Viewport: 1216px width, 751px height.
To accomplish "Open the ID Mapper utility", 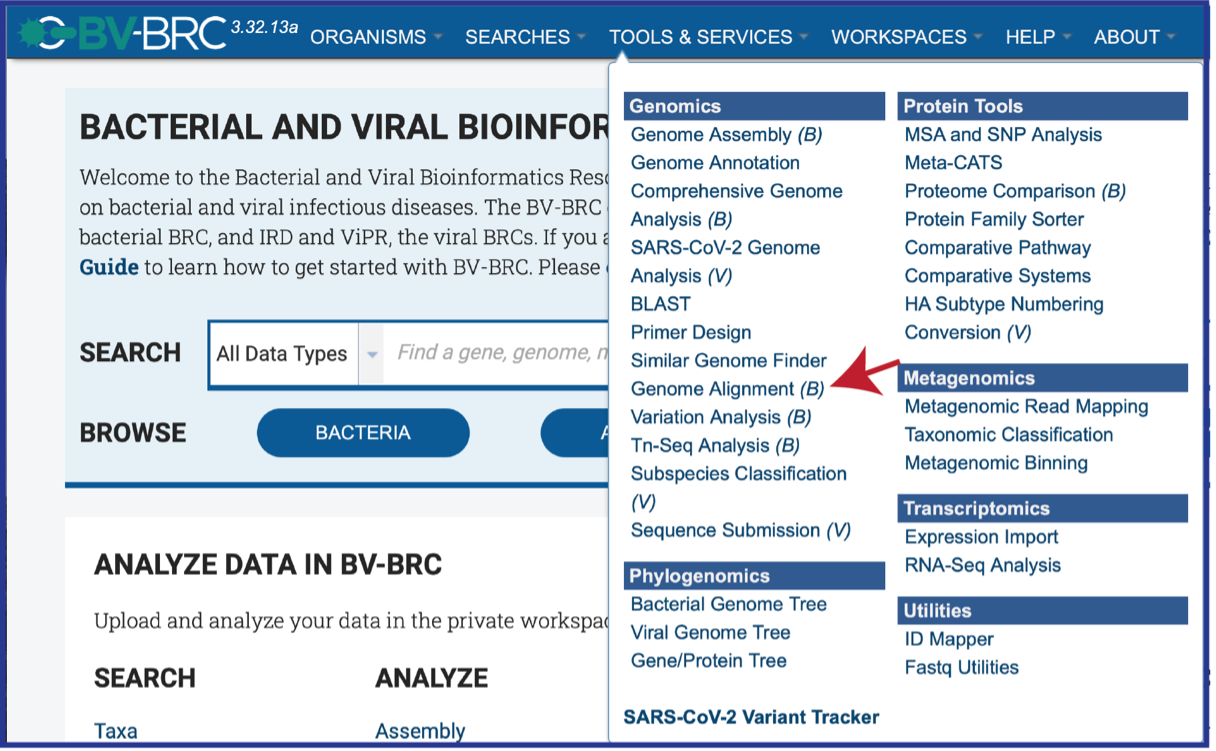I will [949, 639].
